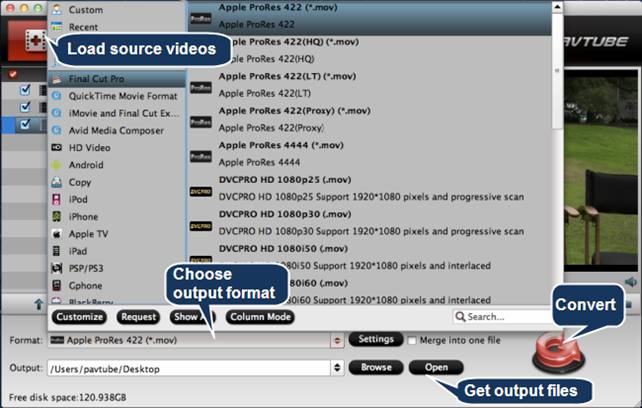The height and width of the screenshot is (408, 642).
Task: Click the HD Video camera icon
Action: click(57, 147)
